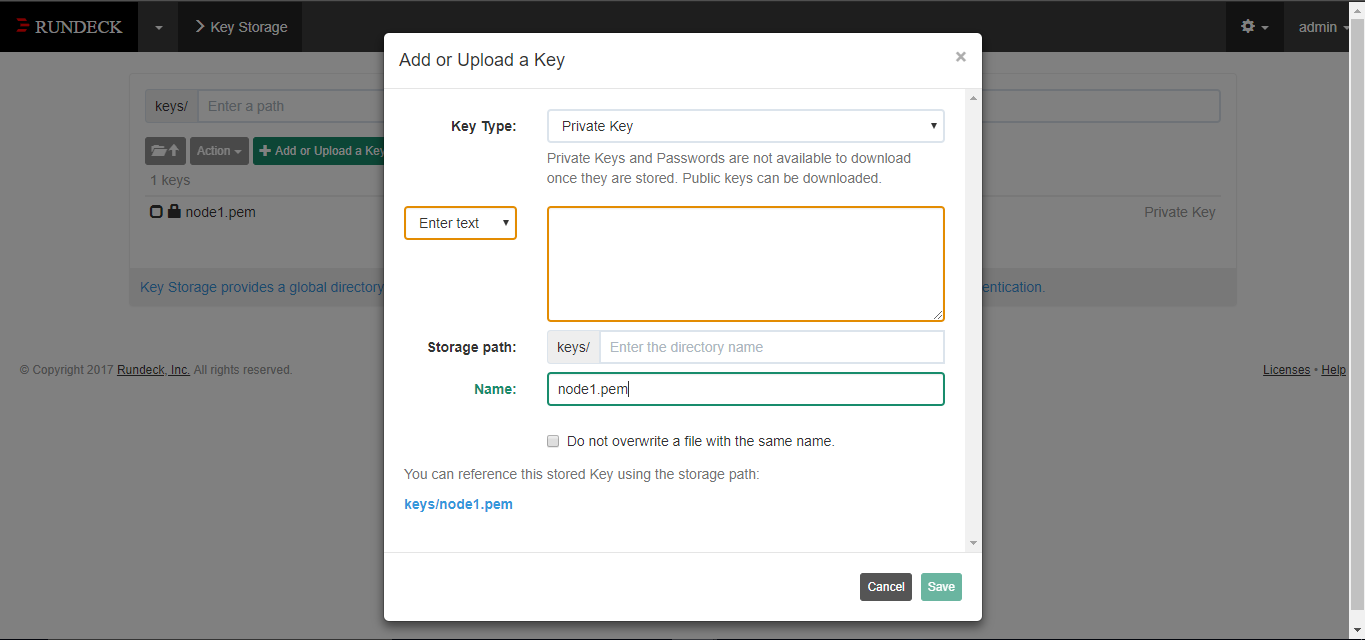Open the Action dropdown
This screenshot has width=1365, height=640.
[x=218, y=150]
